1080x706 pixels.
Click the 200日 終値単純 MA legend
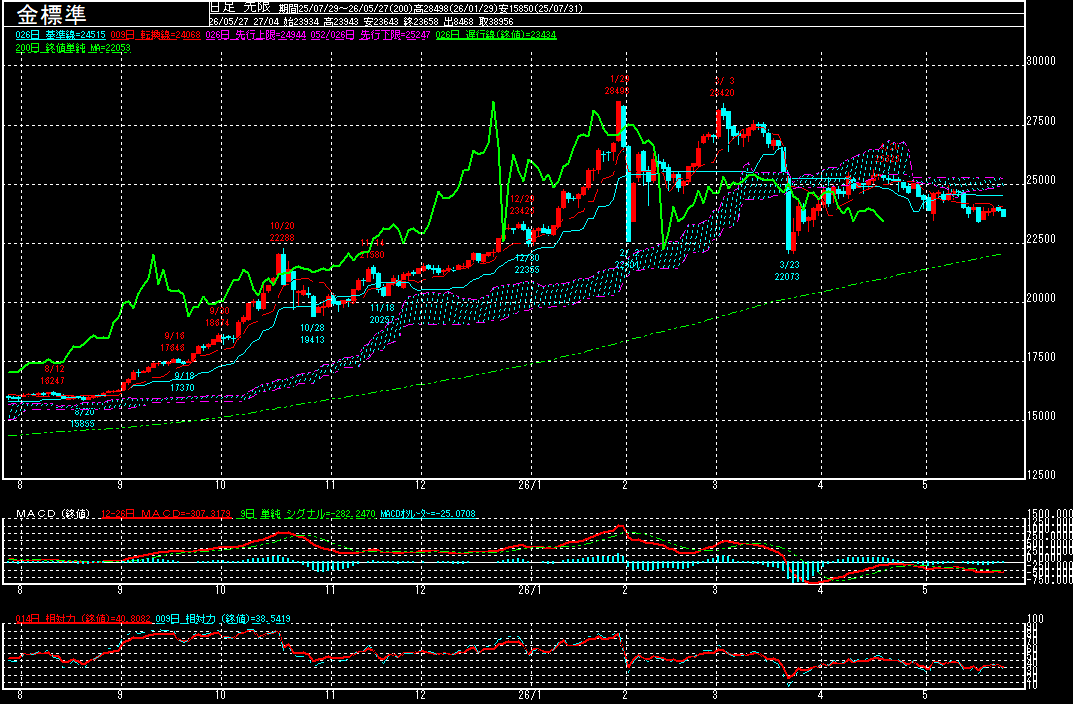[73, 48]
